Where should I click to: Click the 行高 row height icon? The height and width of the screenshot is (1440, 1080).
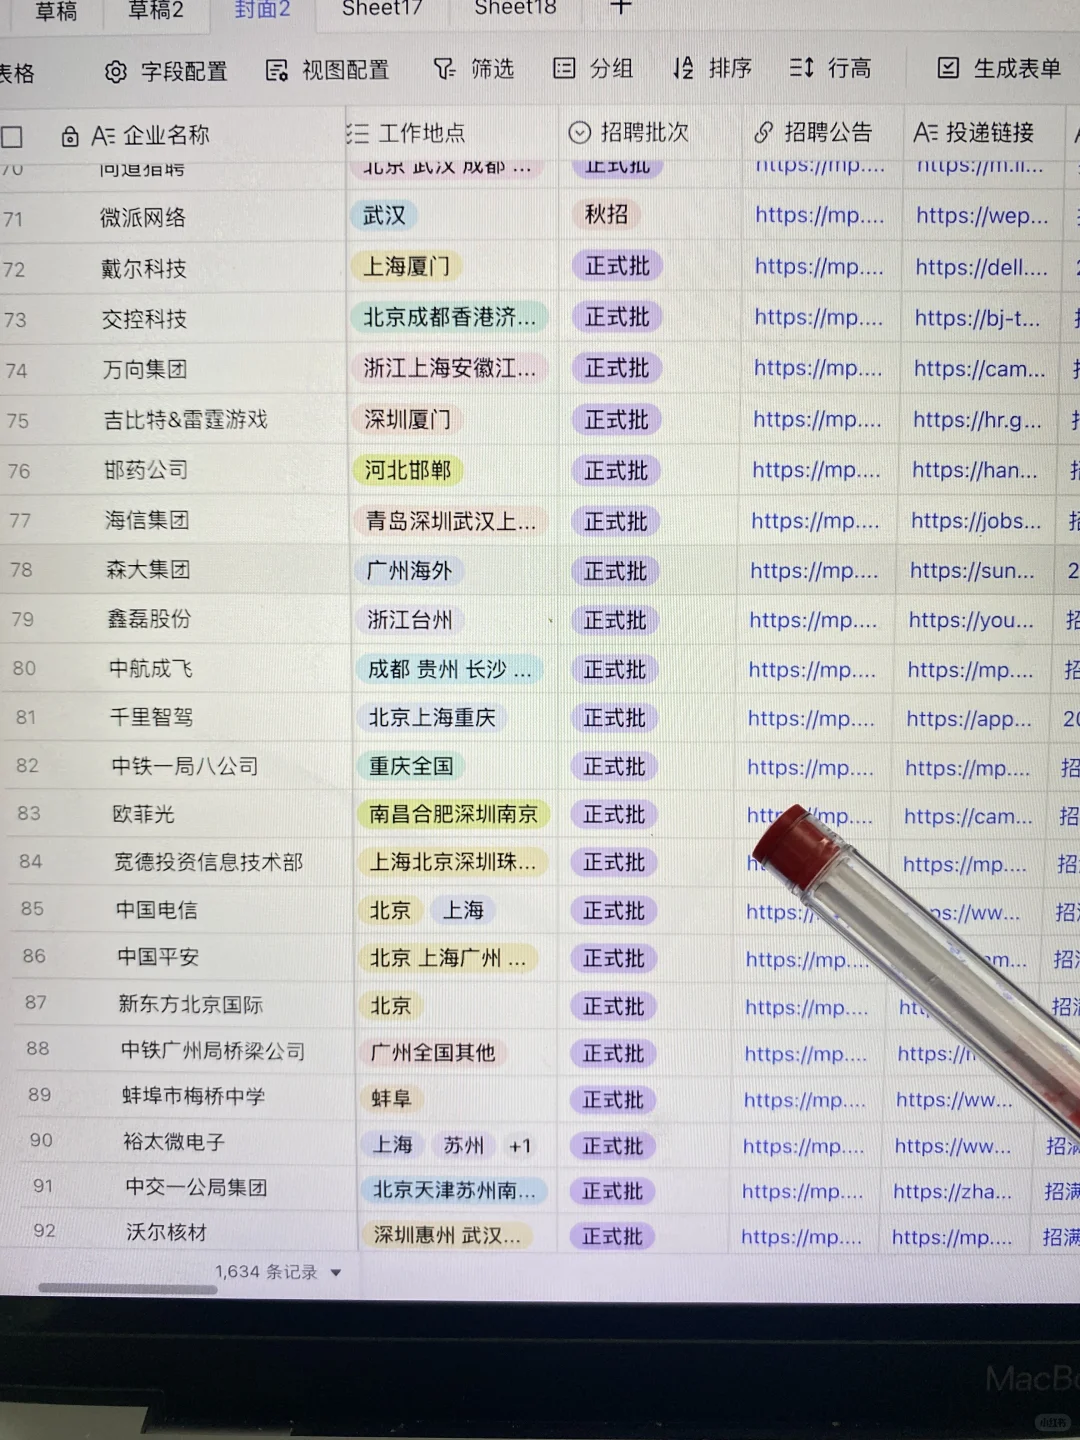click(801, 67)
